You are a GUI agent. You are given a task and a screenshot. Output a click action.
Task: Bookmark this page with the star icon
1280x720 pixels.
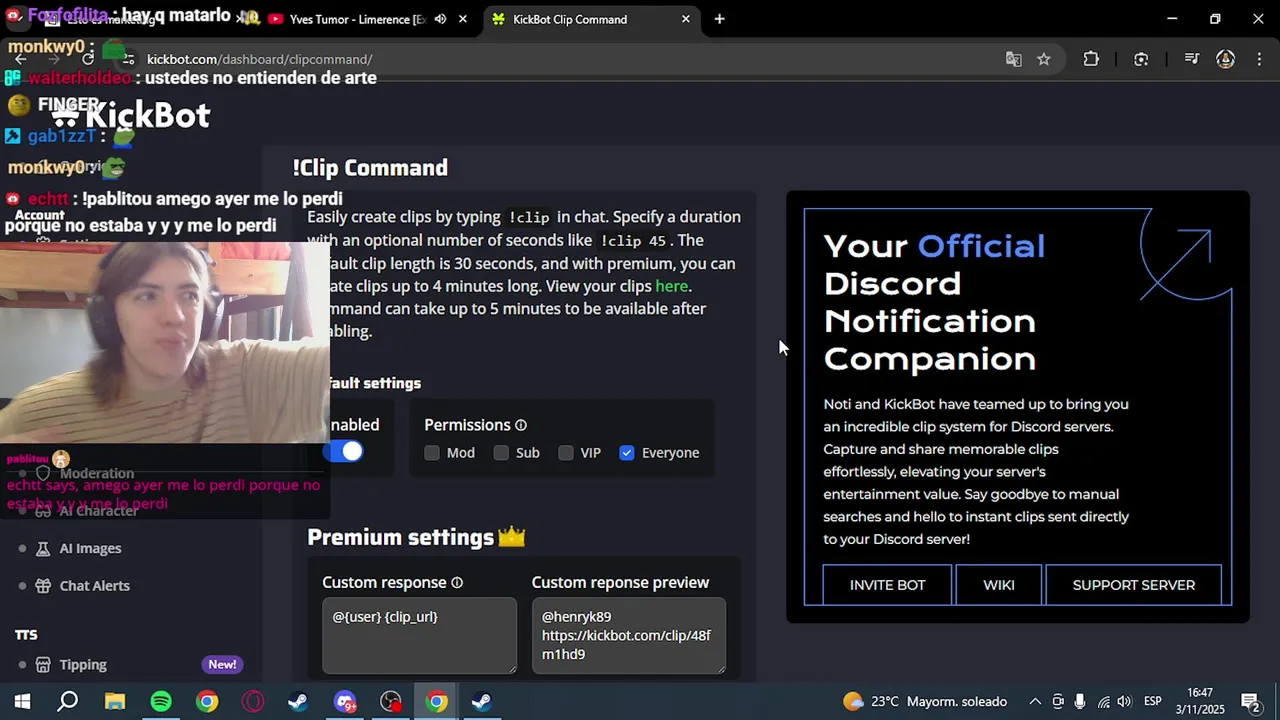(1044, 59)
